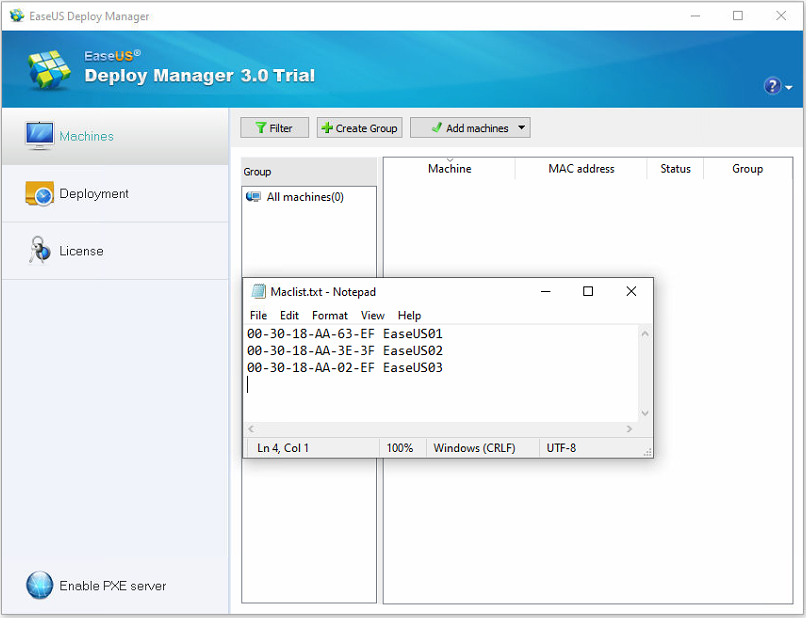Open Notepad's File menu
Screen dimensions: 806x618
tap(258, 315)
